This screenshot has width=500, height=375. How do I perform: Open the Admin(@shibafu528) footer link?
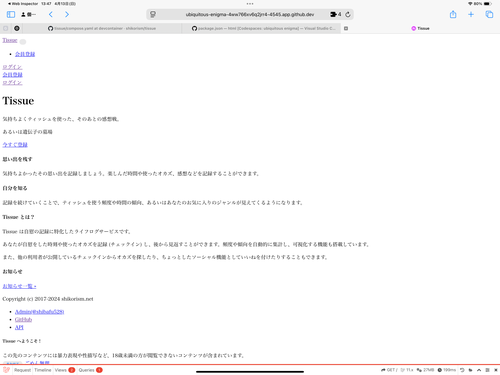tap(39, 312)
